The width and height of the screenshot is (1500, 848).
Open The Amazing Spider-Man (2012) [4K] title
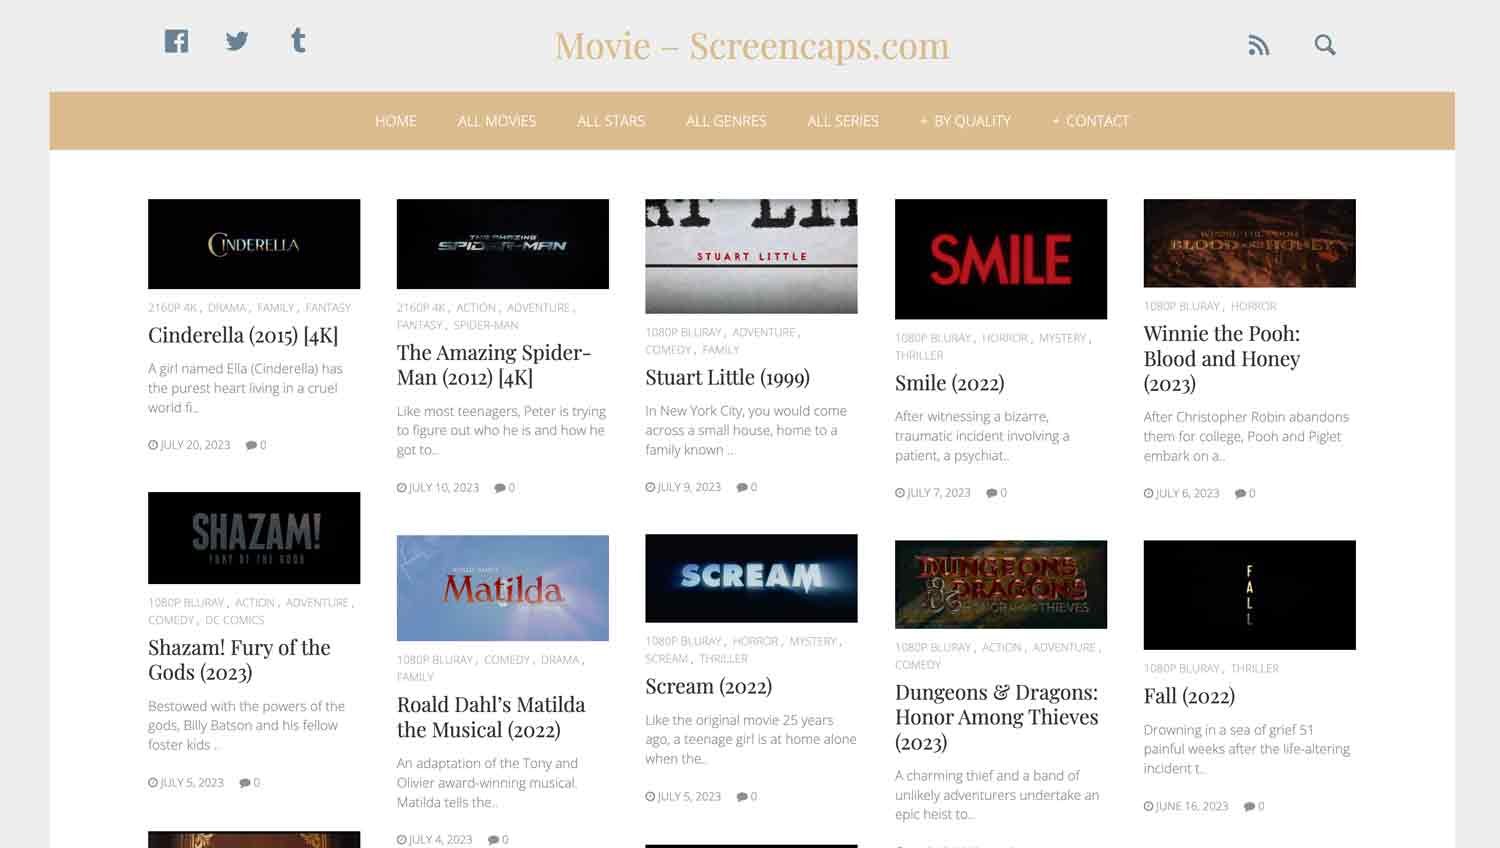[x=494, y=365]
